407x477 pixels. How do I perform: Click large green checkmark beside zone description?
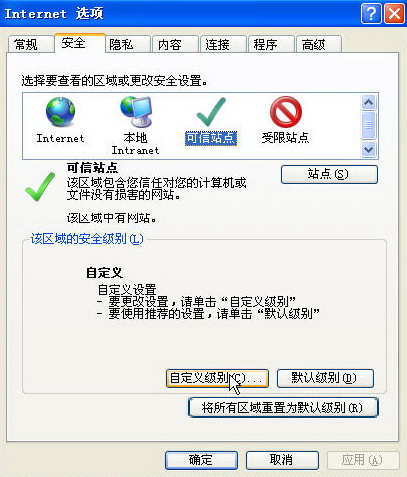[x=40, y=187]
